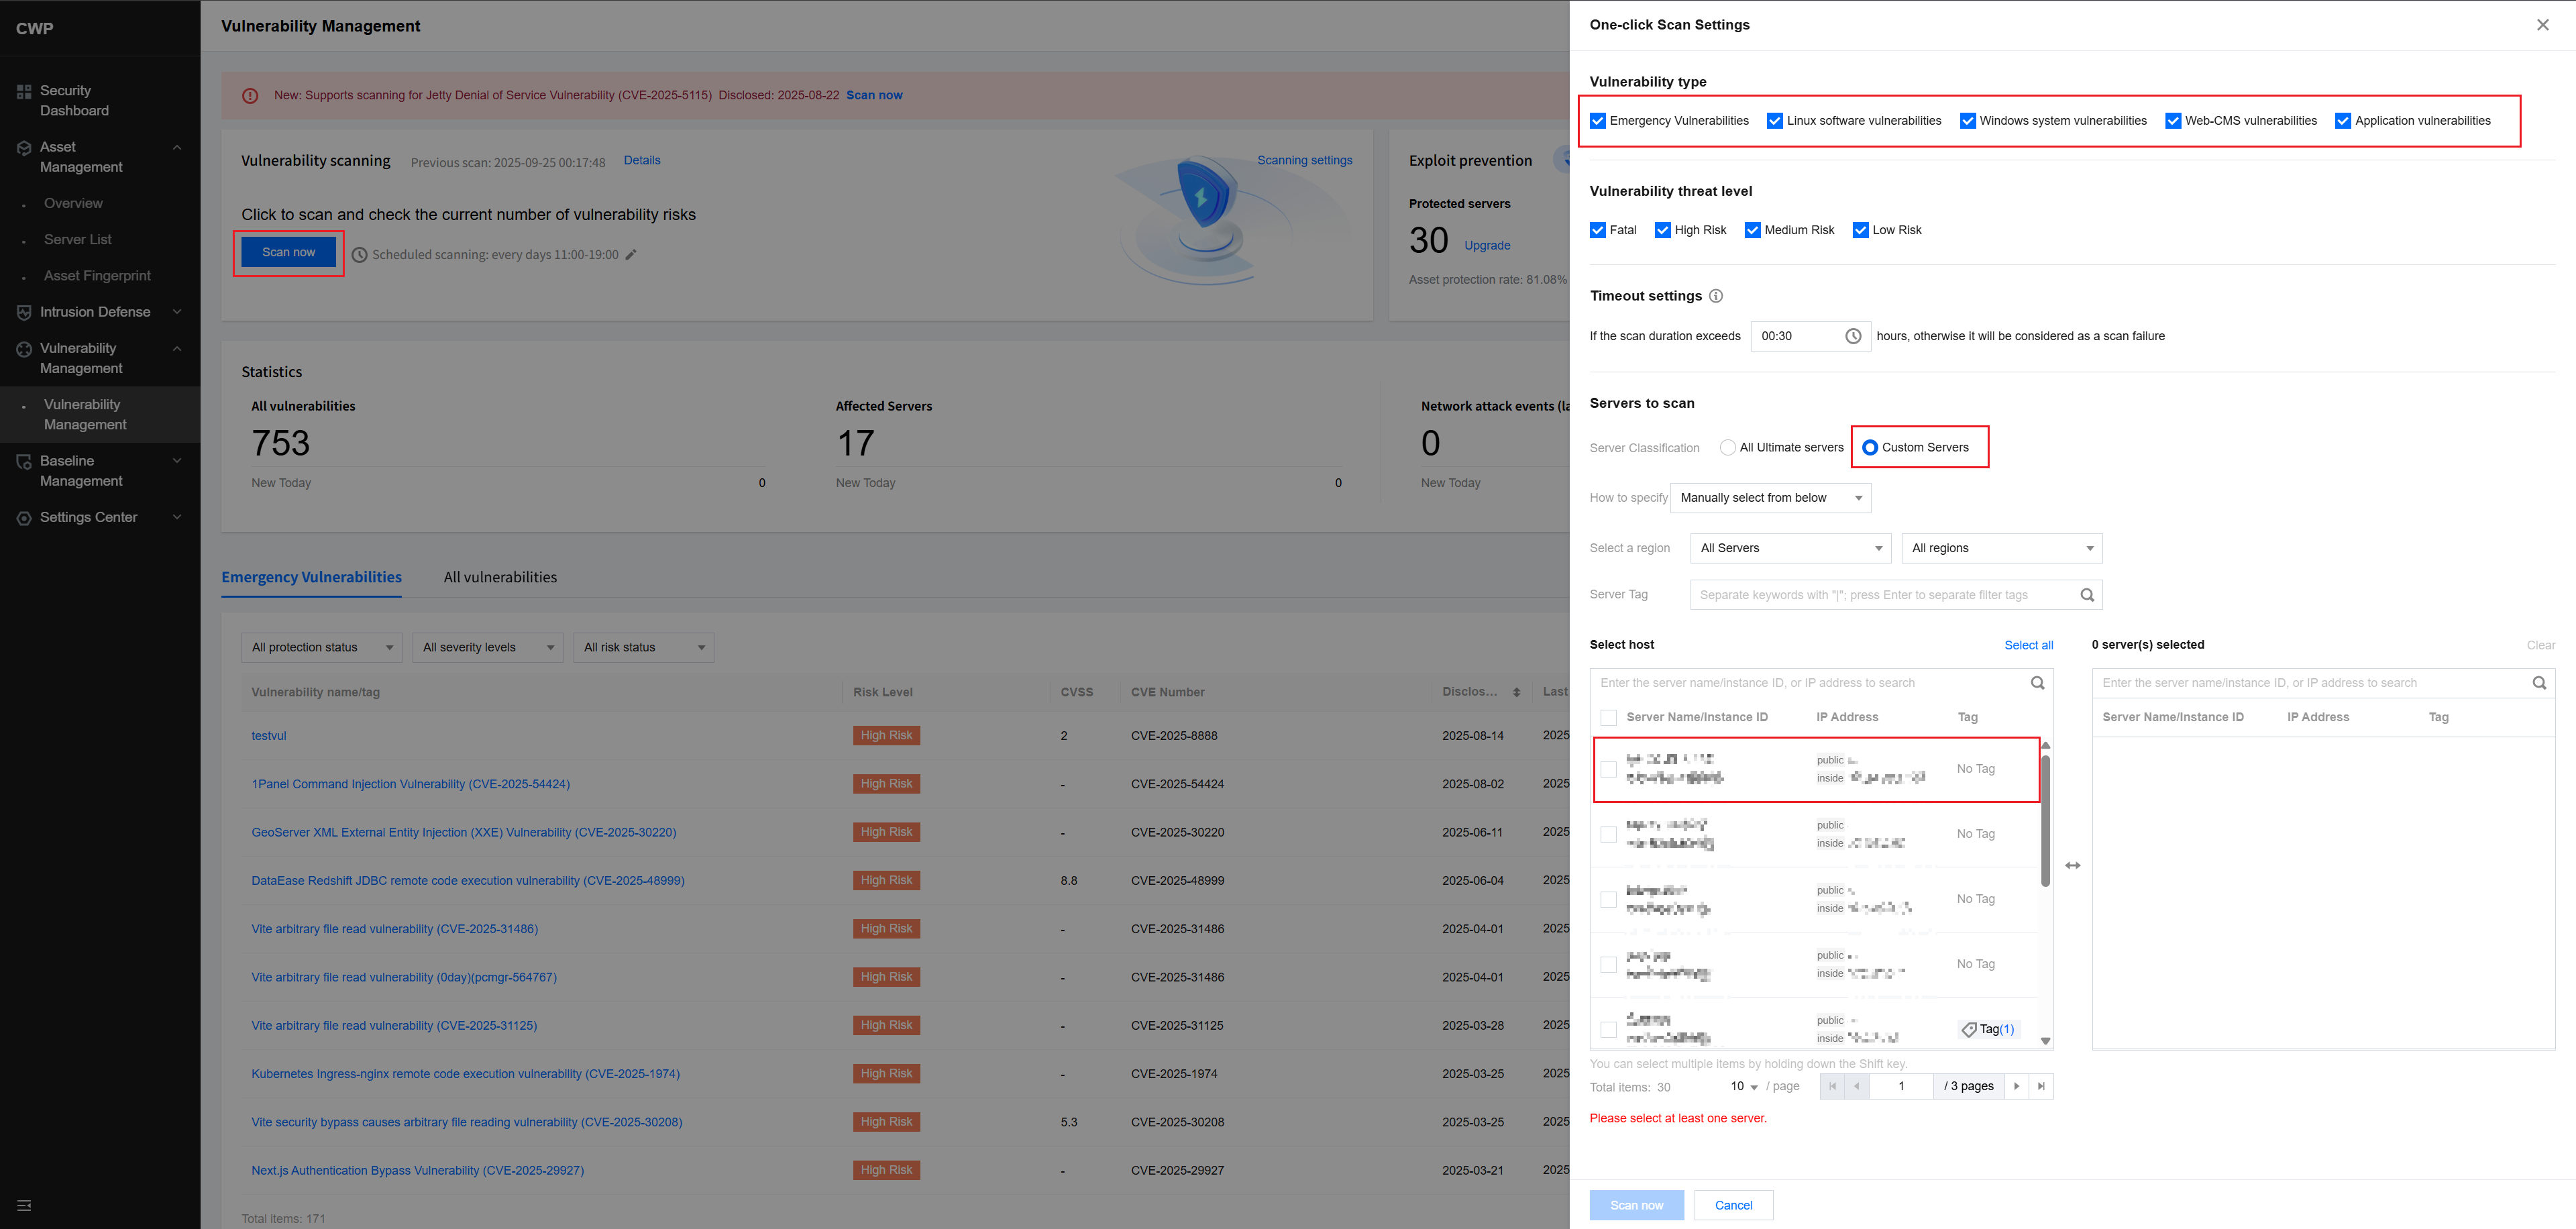Select the All Ultimate servers radio button
The image size is (2576, 1229).
[x=1727, y=447]
